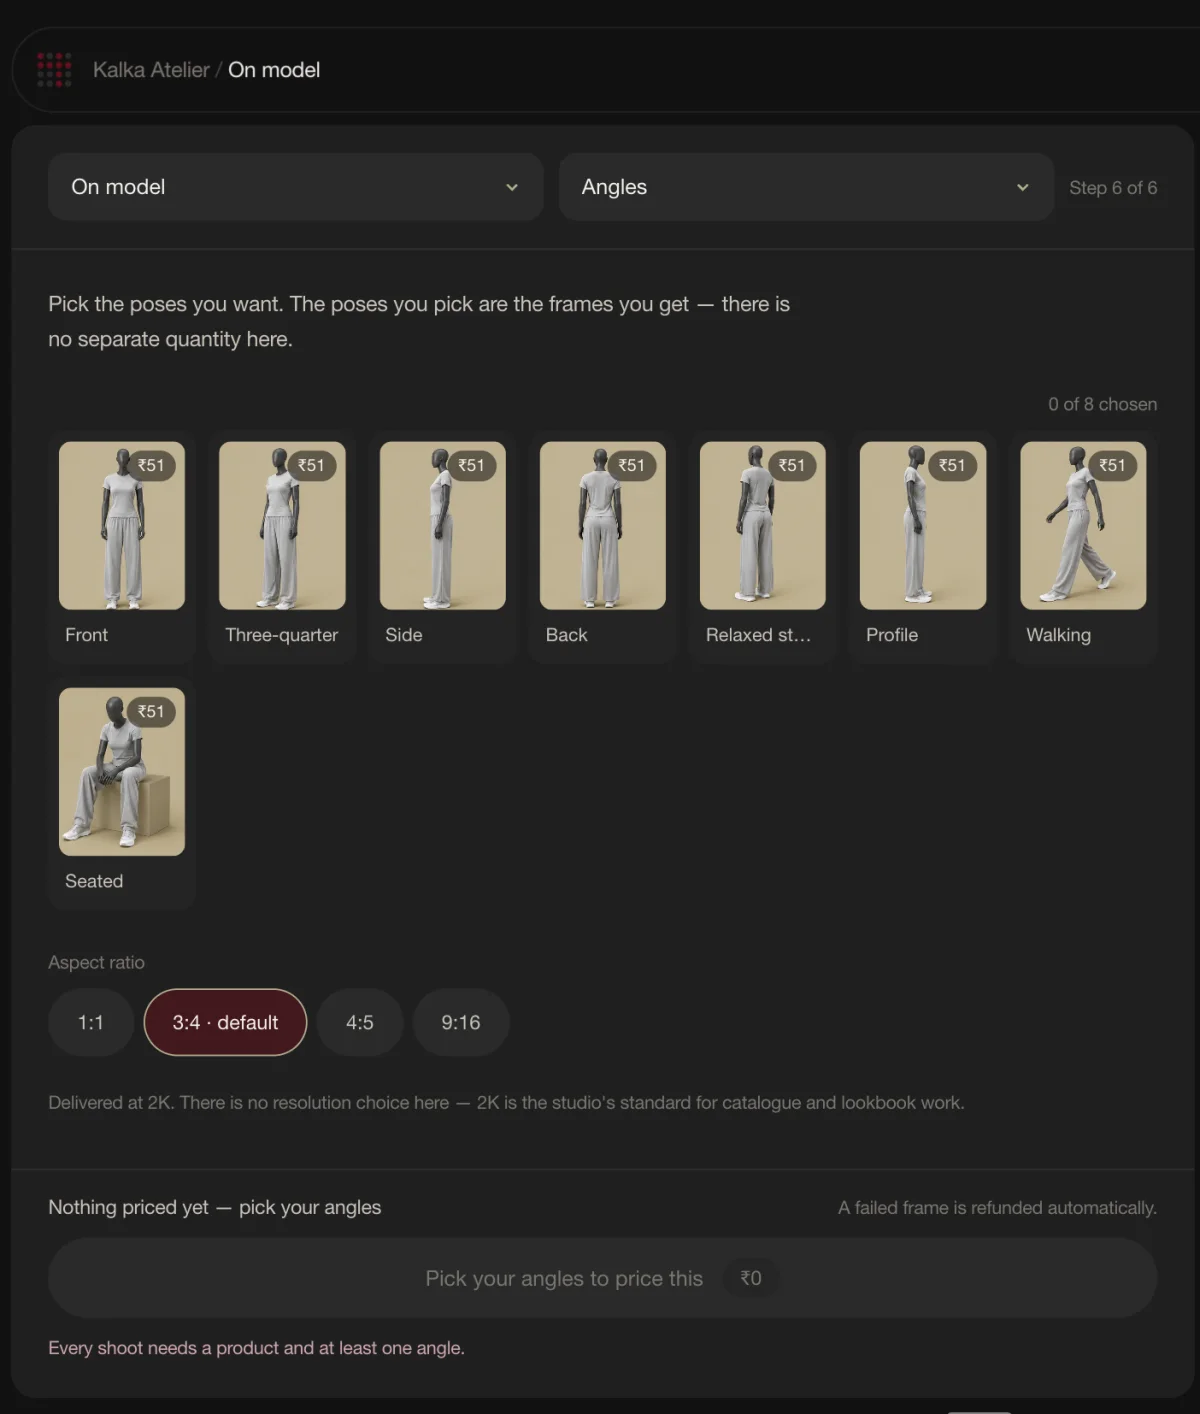Click the Relaxed st… pose label
The height and width of the screenshot is (1414, 1200).
click(758, 635)
